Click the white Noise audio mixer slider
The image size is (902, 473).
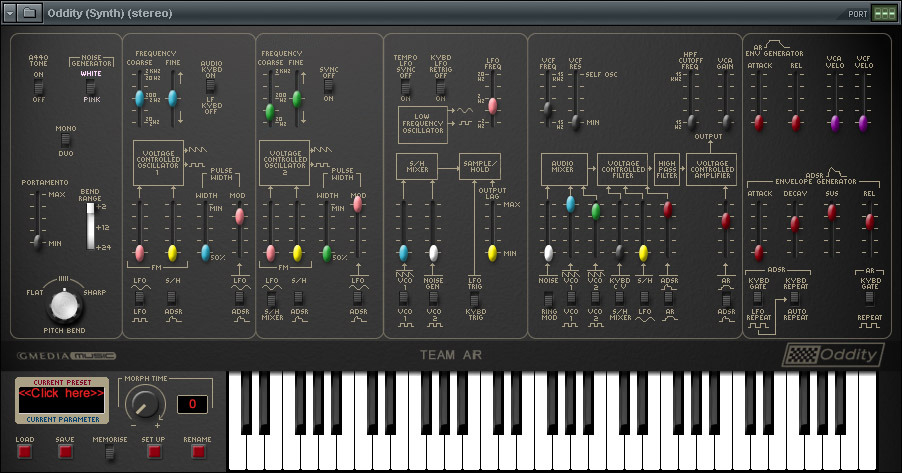548,253
